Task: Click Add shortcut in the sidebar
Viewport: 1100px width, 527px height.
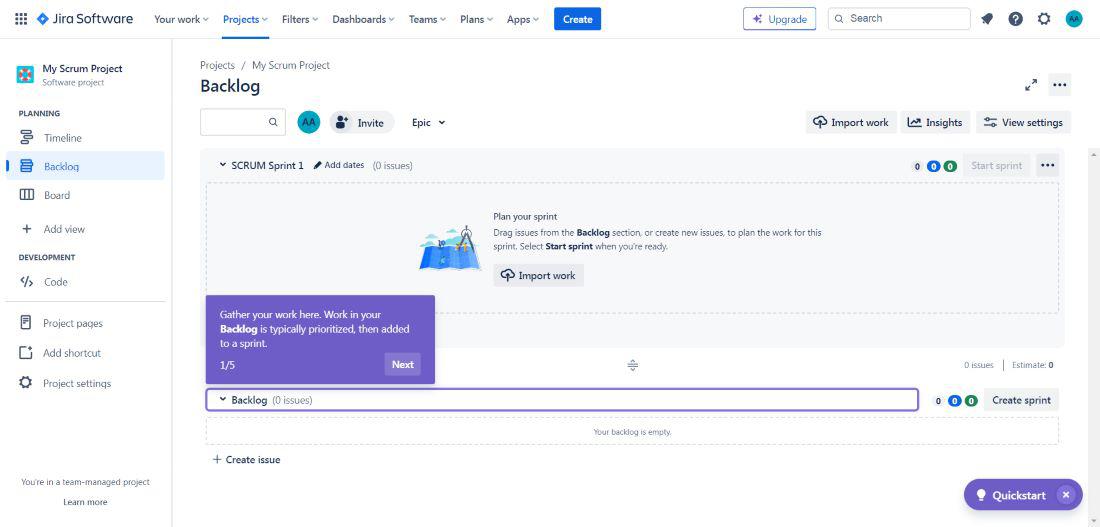Action: point(85,353)
